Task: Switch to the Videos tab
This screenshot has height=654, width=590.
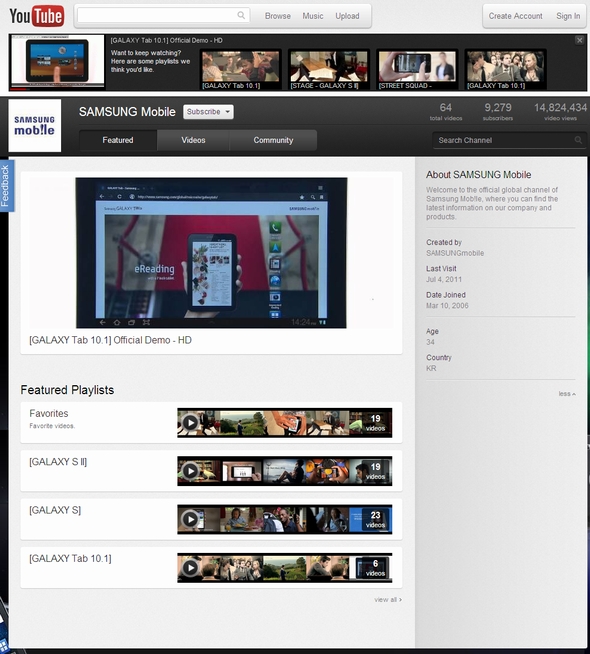Action: click(193, 140)
